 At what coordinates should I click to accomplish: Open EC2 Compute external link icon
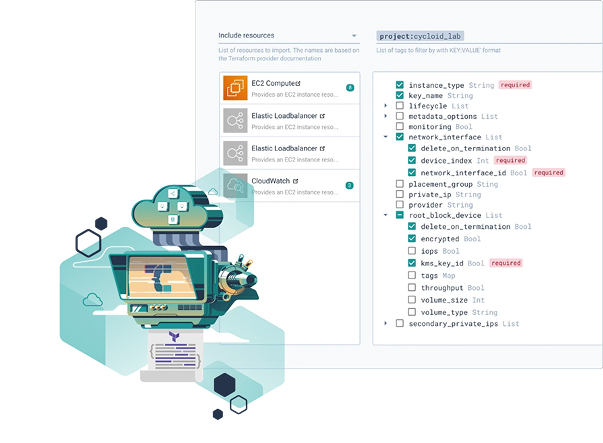tap(298, 82)
